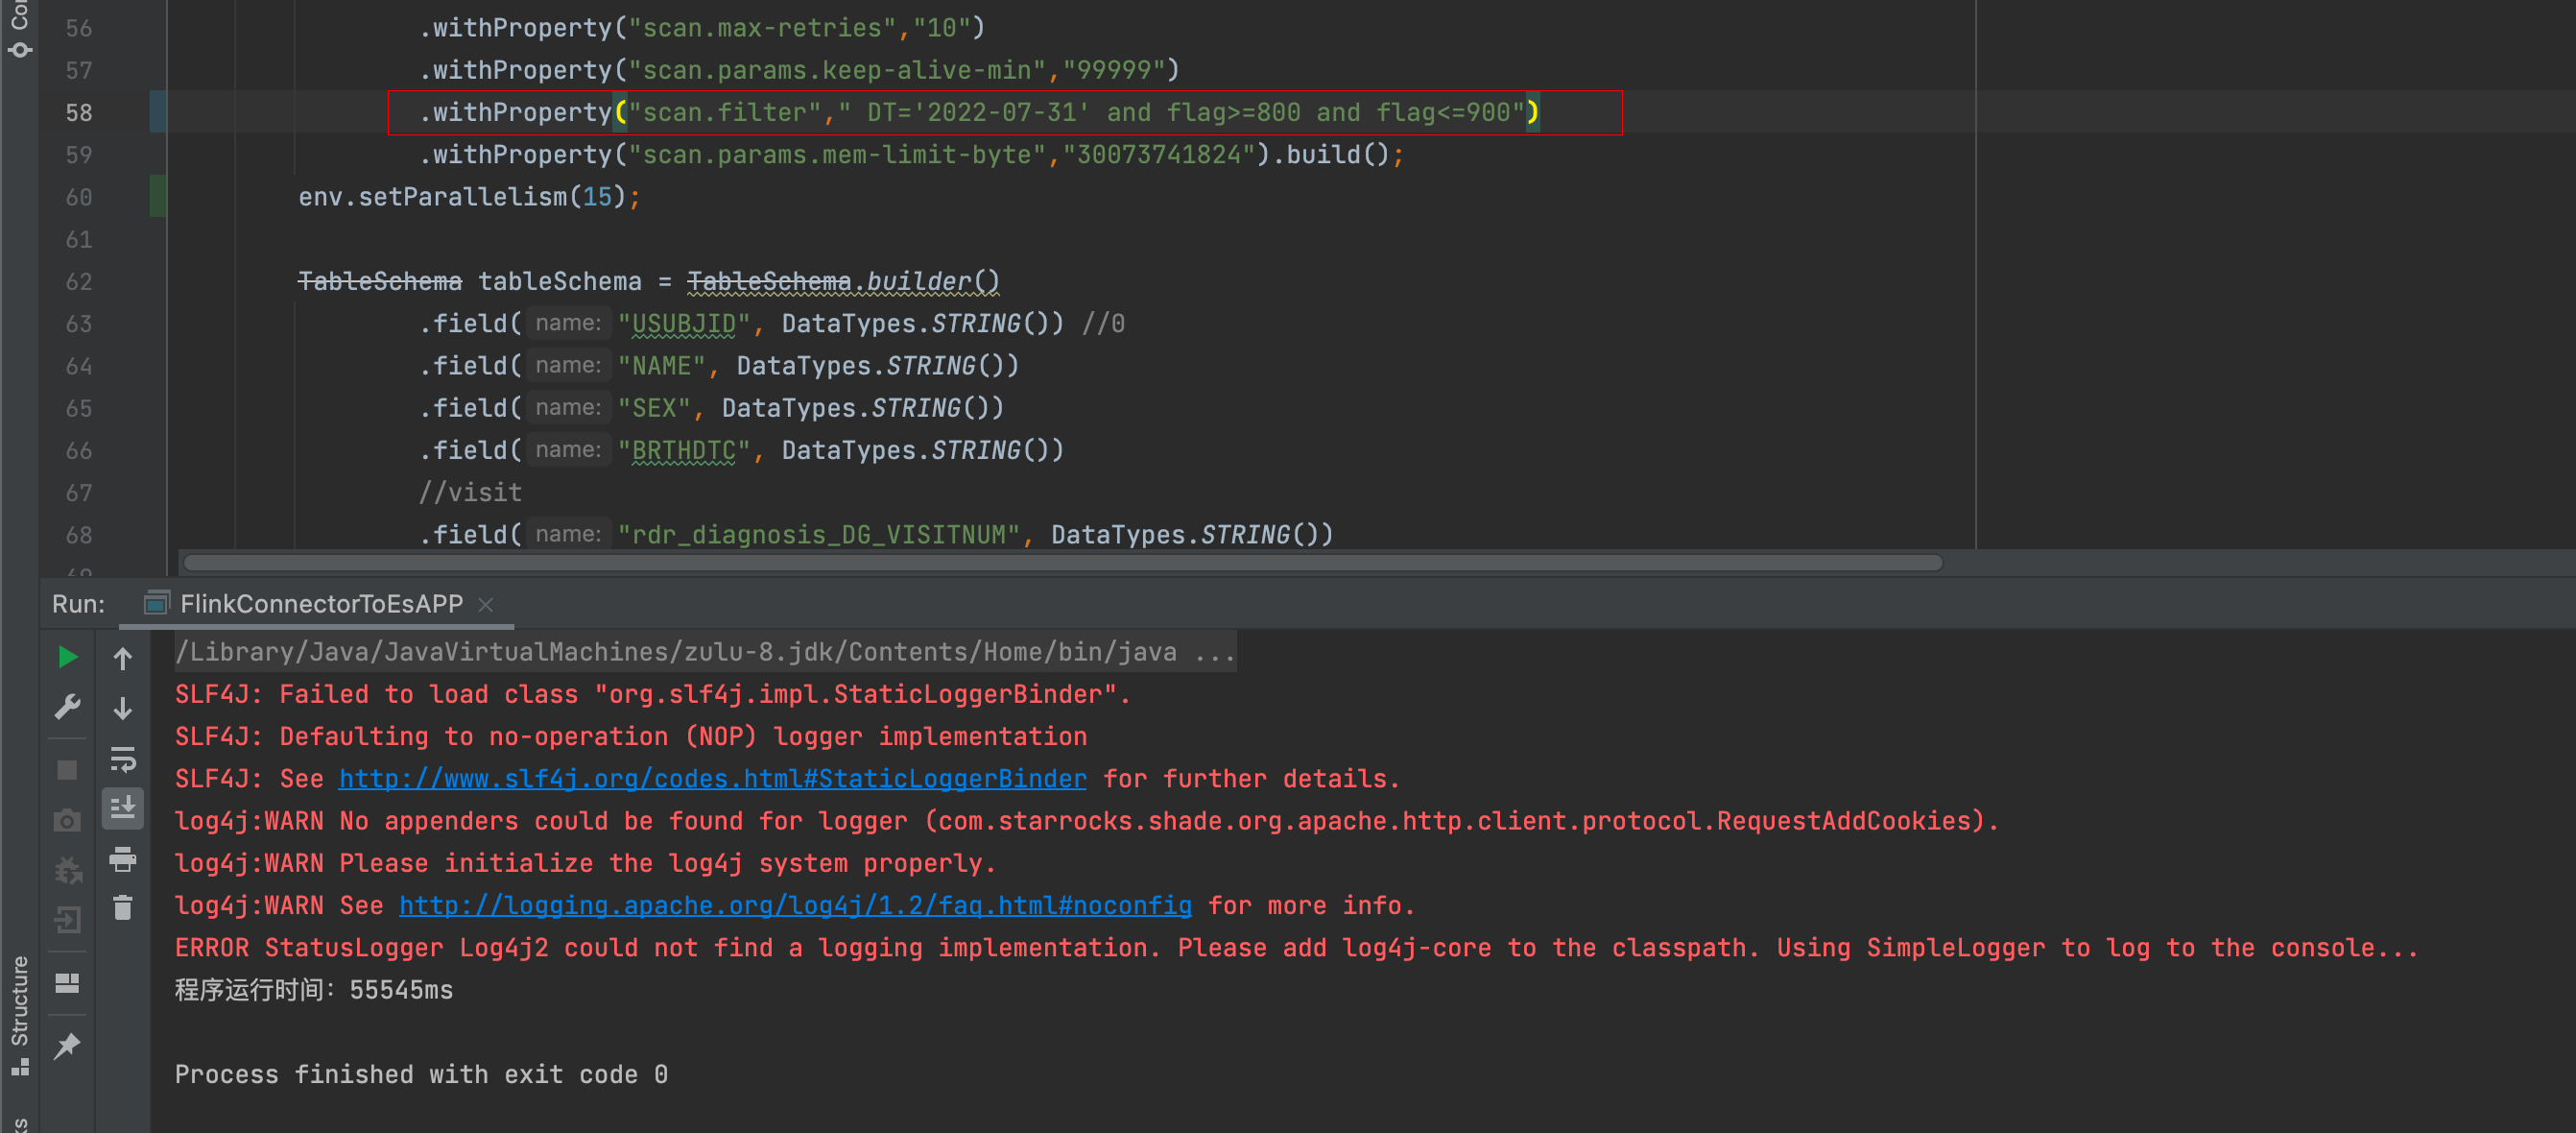Click line number 58 in the gutter

[79, 113]
